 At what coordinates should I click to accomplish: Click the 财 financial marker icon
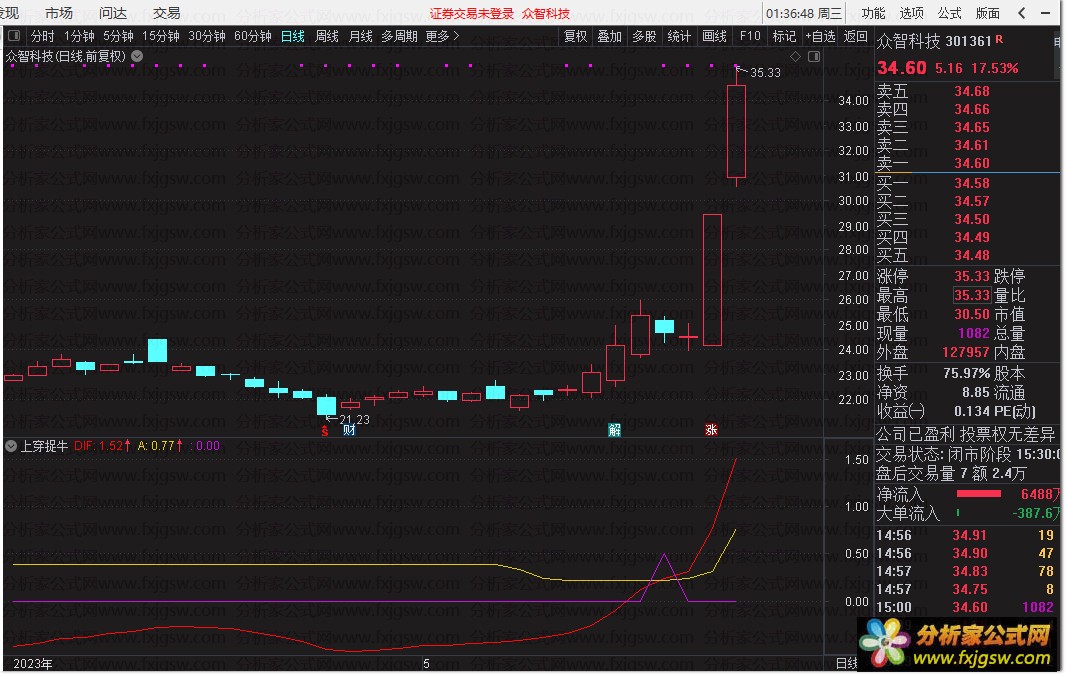click(349, 430)
